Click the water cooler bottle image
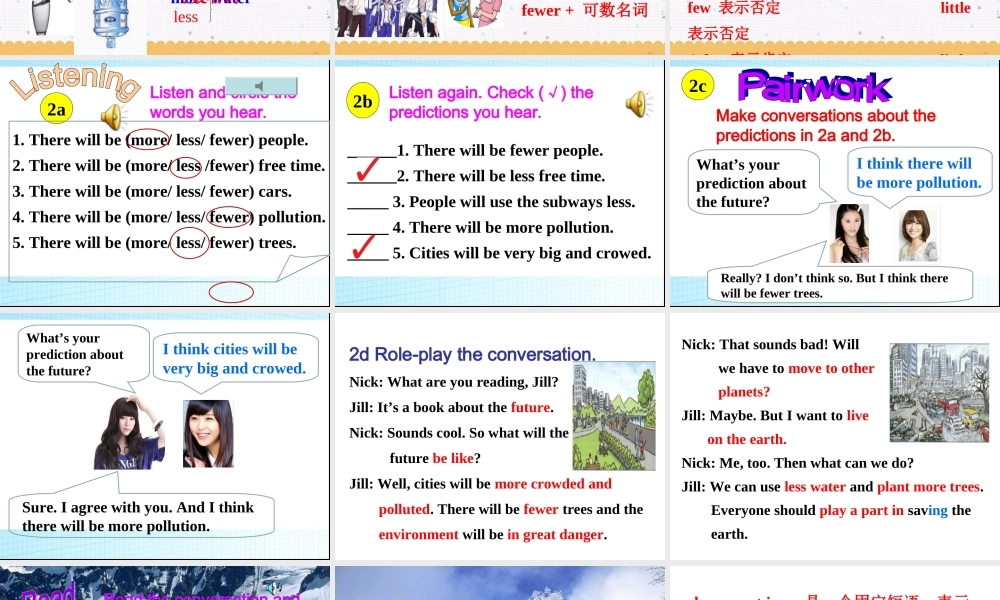 [x=110, y=23]
